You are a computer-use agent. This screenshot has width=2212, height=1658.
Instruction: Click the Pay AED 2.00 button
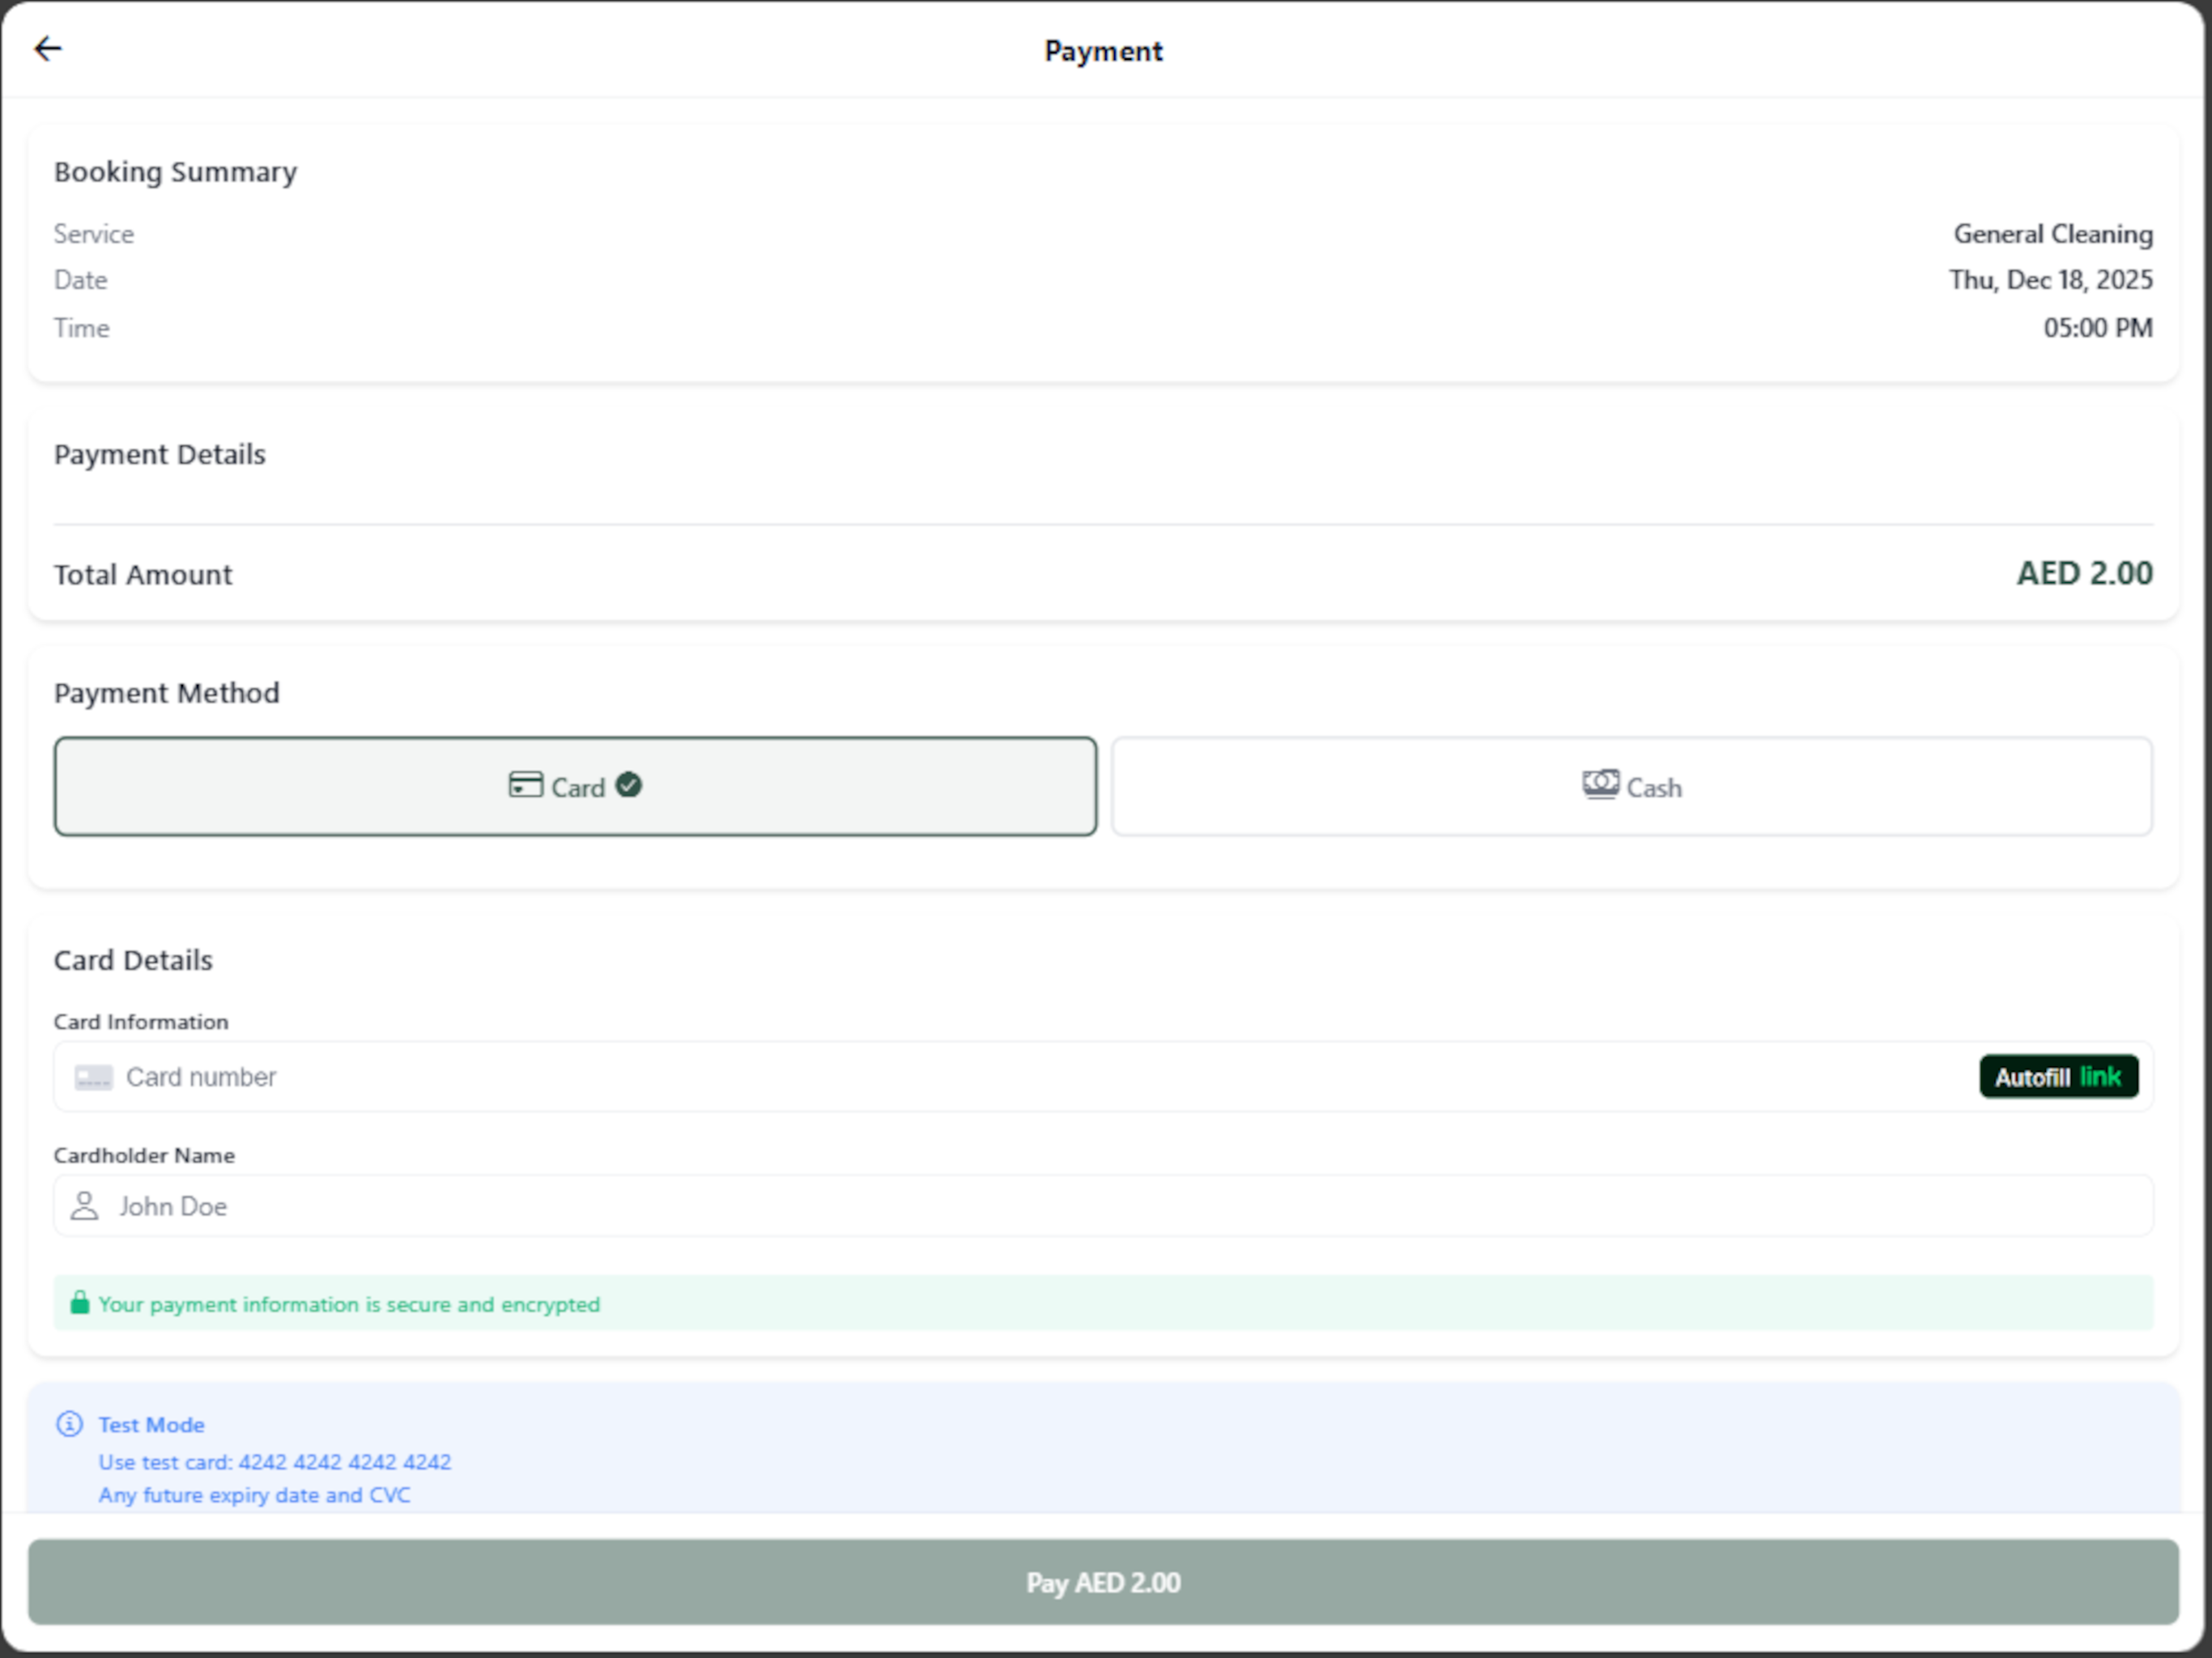(x=1103, y=1582)
